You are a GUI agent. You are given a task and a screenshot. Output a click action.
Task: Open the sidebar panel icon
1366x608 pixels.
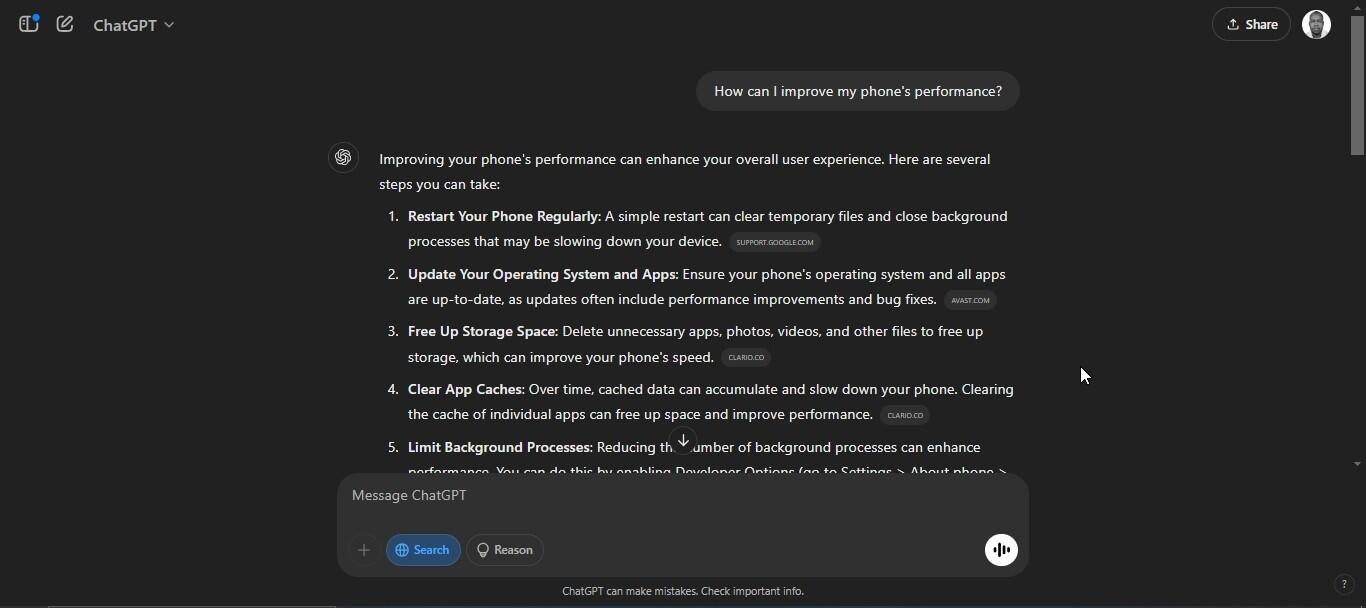(29, 24)
